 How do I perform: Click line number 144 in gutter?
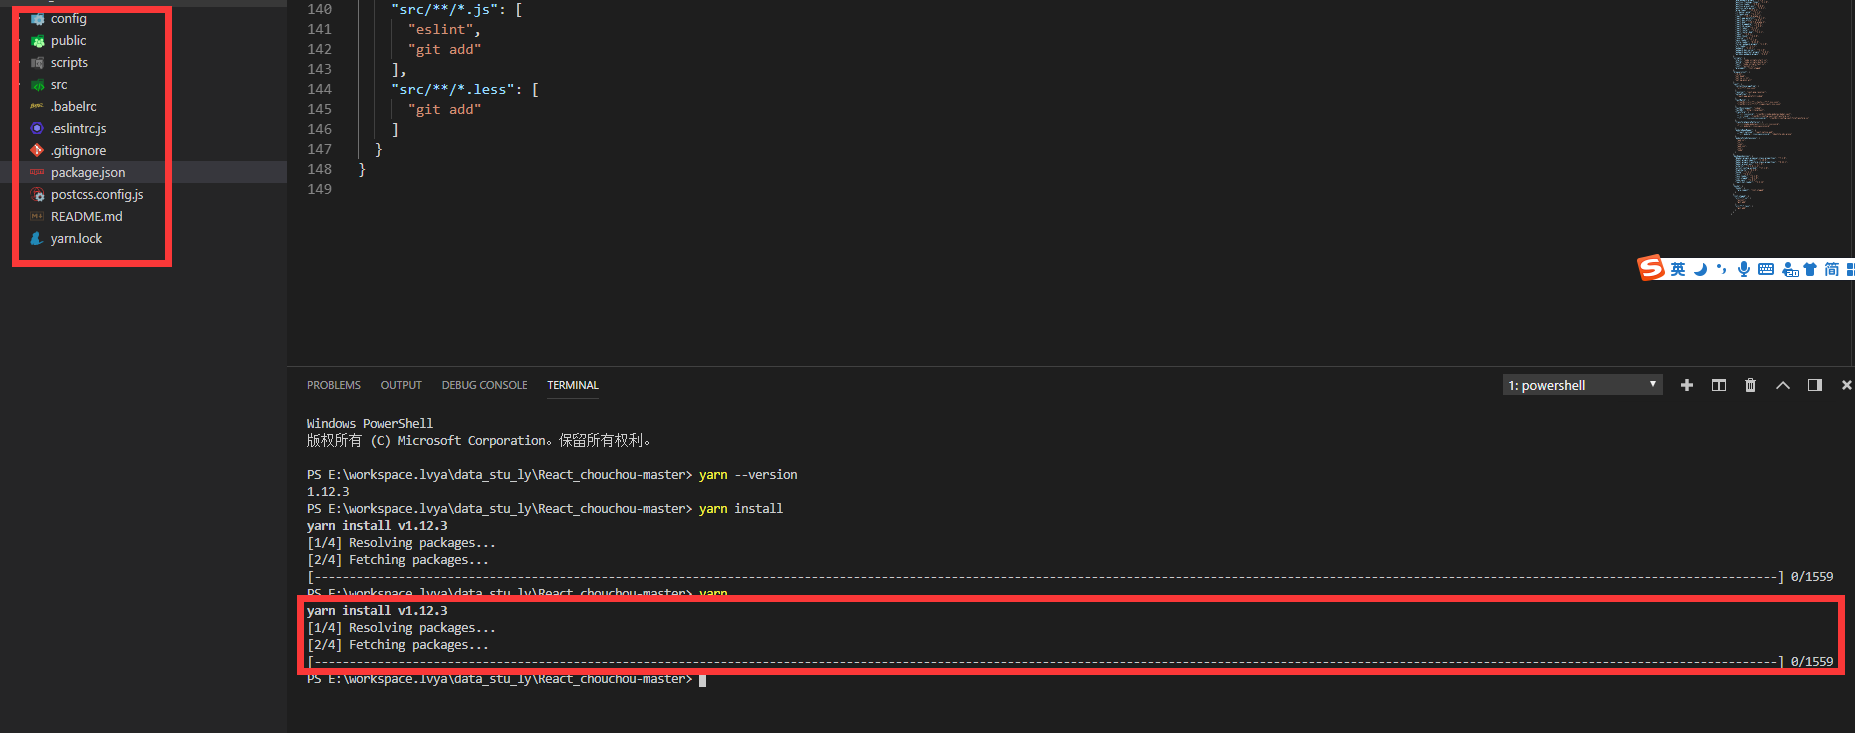[x=319, y=89]
